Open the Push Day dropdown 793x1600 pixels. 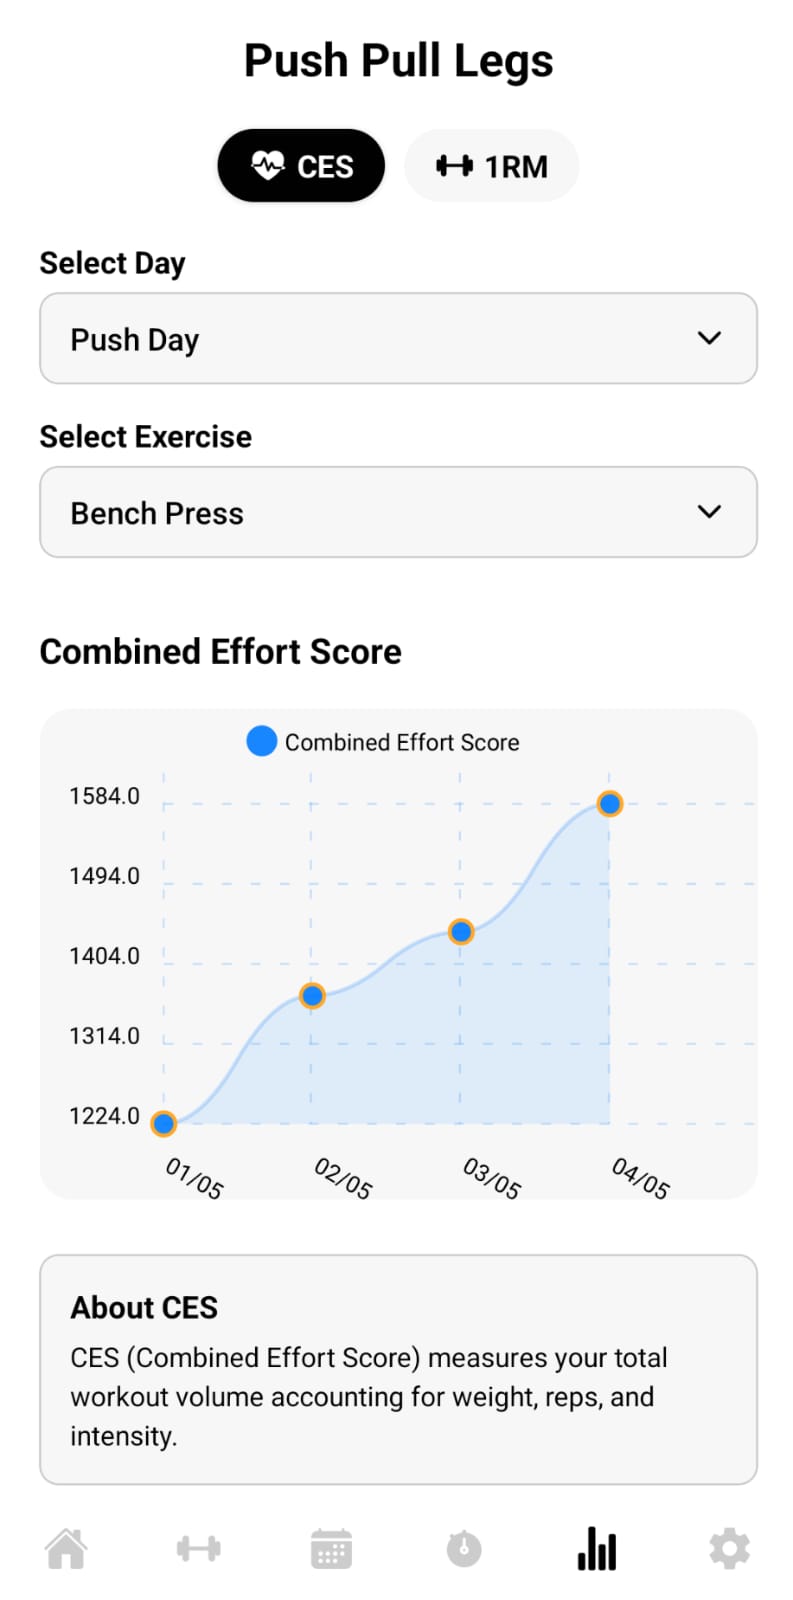[x=398, y=339]
